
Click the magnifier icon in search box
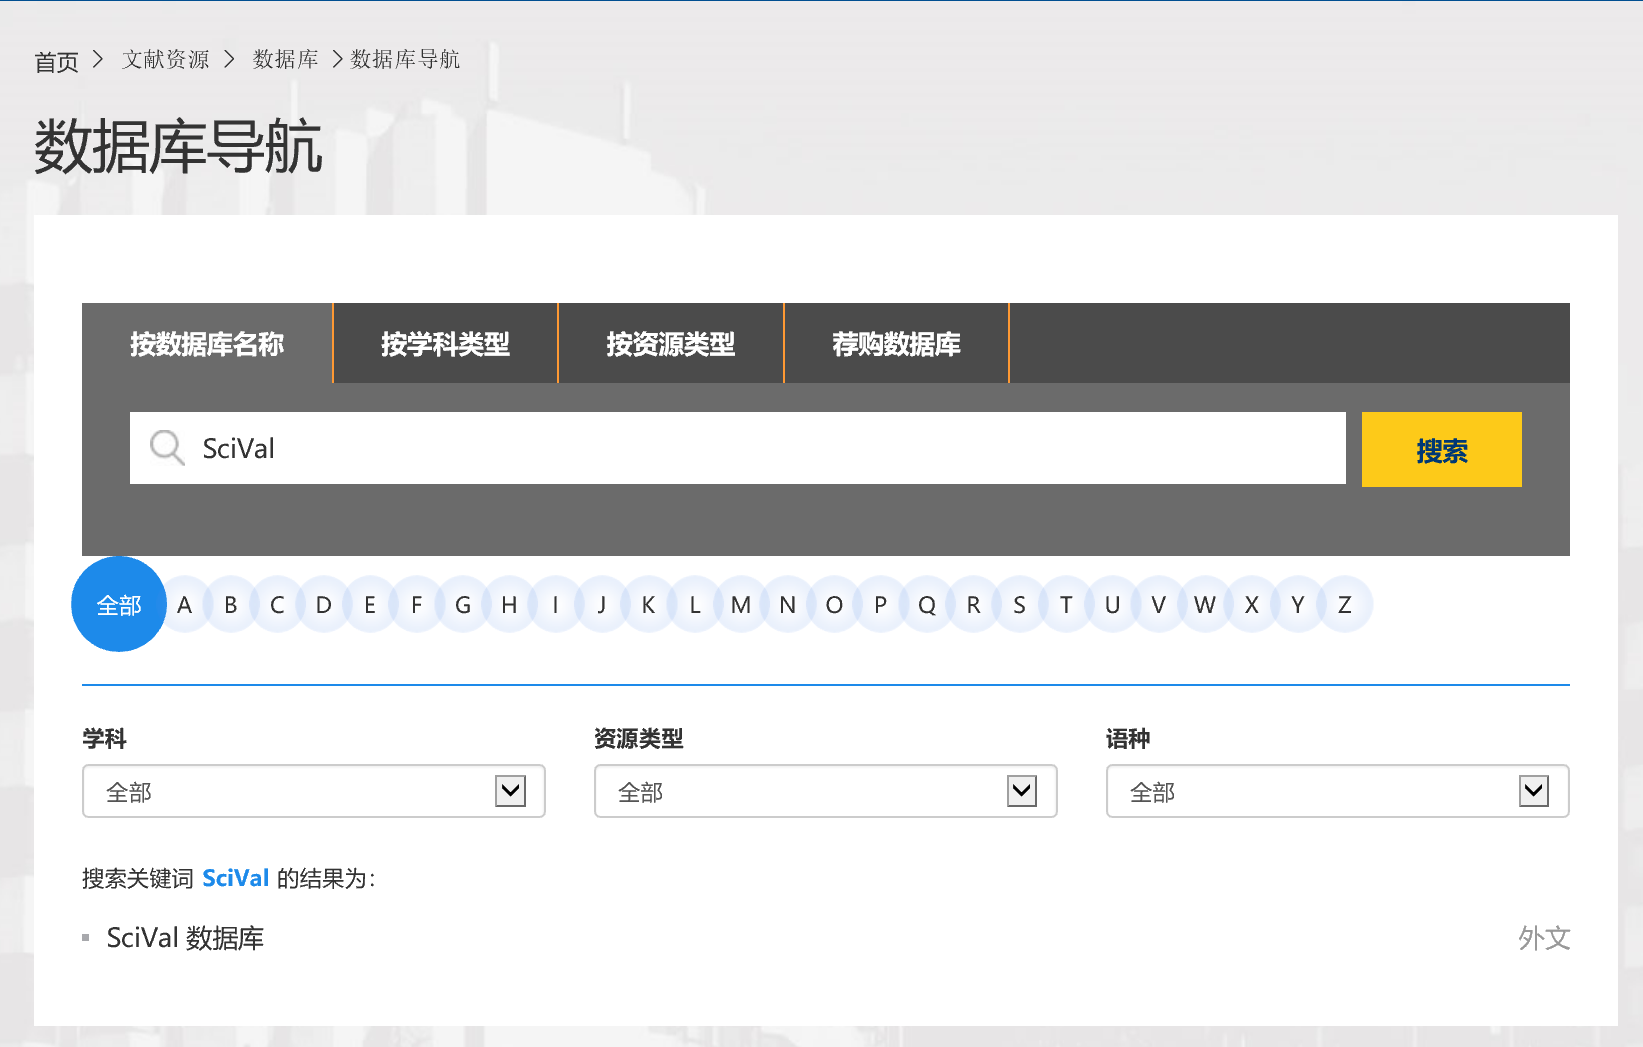tap(167, 448)
